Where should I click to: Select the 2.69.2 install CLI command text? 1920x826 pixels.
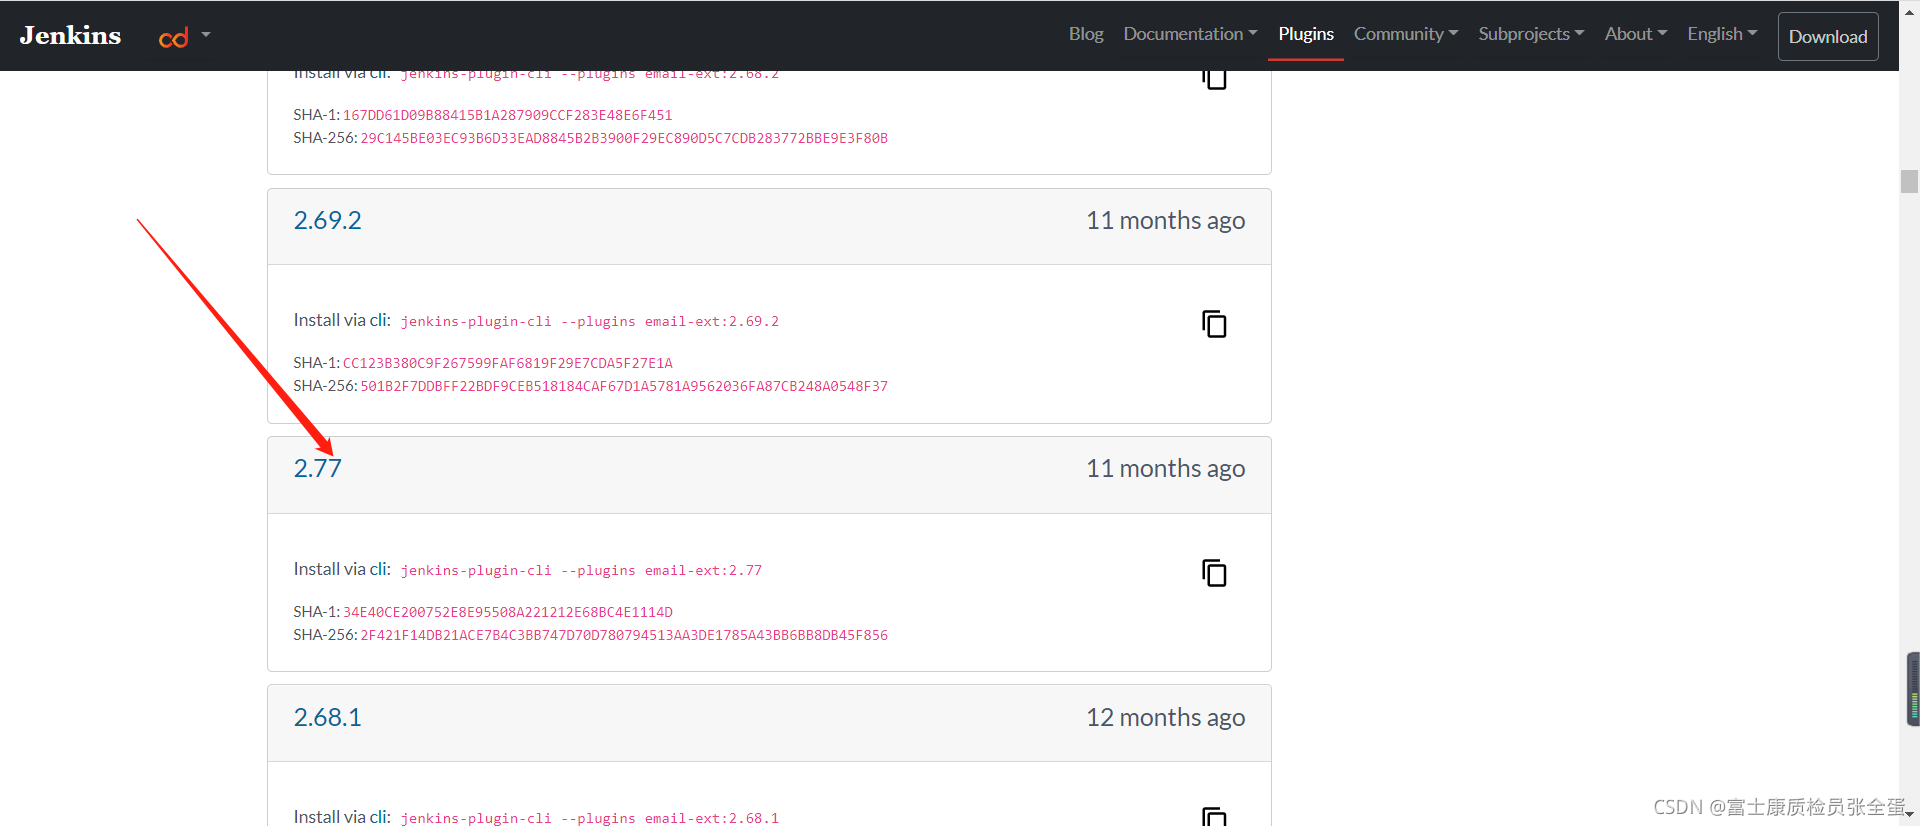tap(590, 321)
